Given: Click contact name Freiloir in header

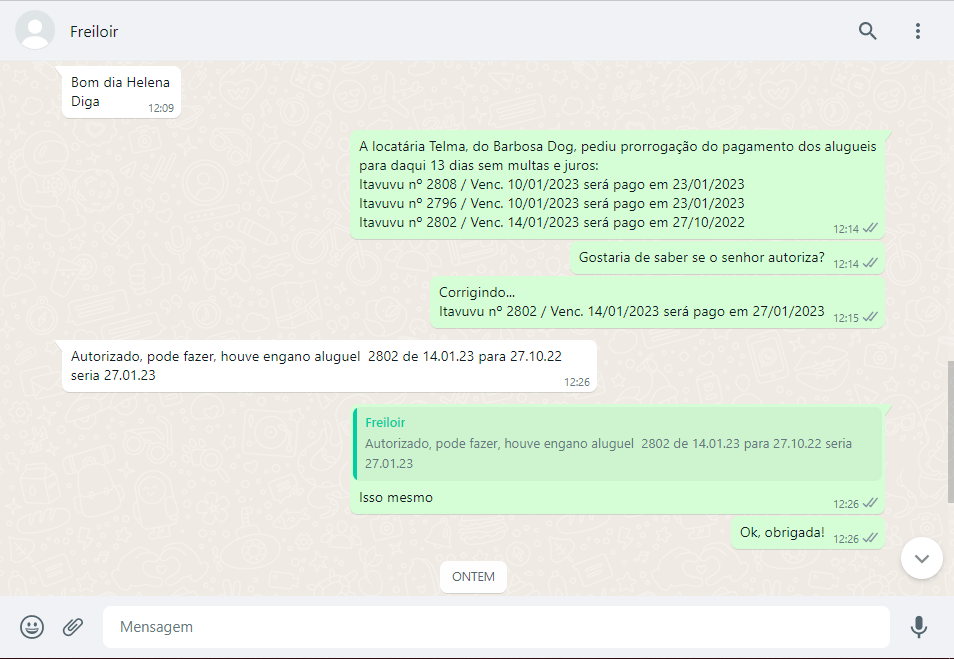Looking at the screenshot, I should click(x=94, y=31).
